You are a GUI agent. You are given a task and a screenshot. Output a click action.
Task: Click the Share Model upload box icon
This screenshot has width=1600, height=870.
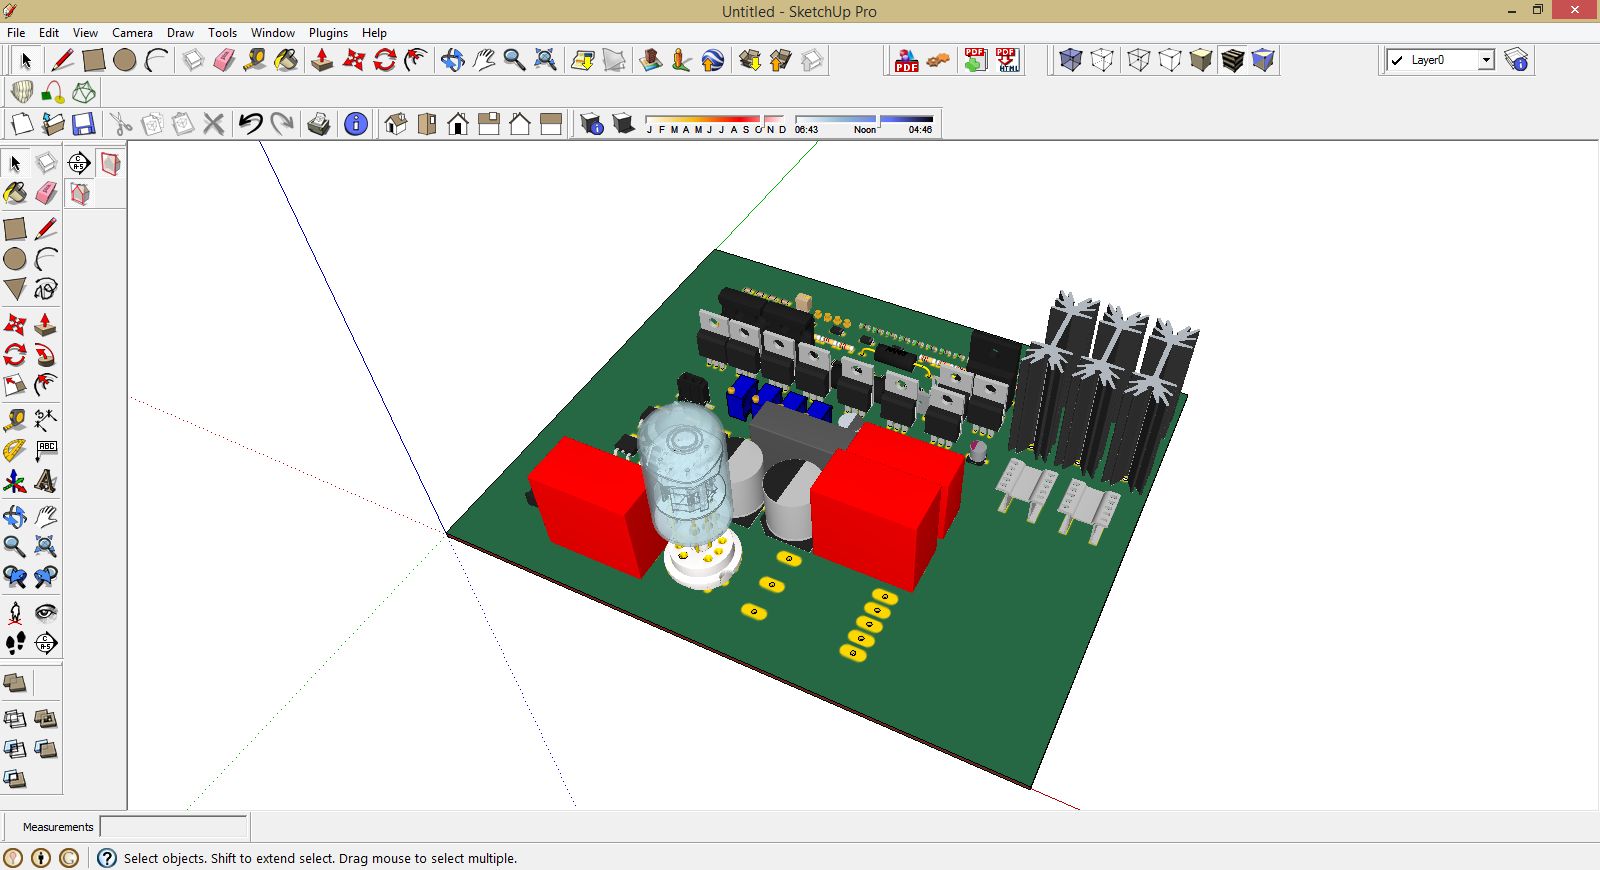click(x=781, y=60)
